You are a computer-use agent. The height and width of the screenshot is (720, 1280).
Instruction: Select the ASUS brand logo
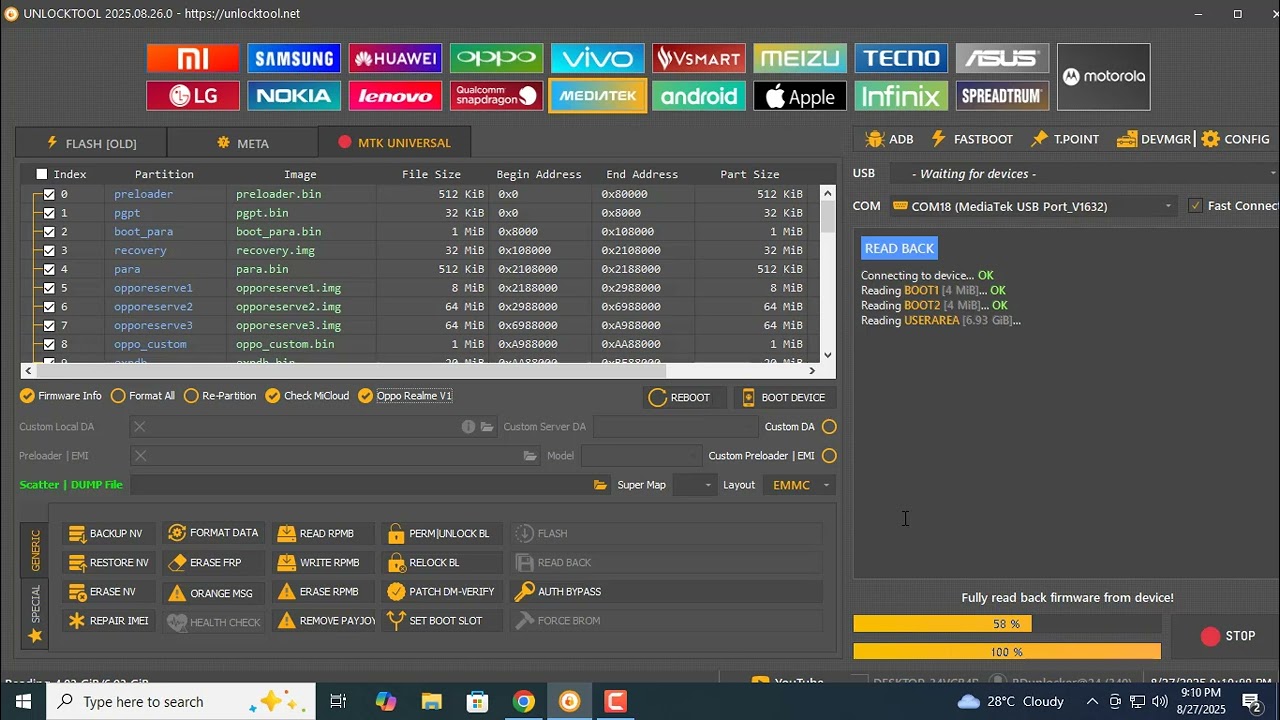tap(1002, 58)
